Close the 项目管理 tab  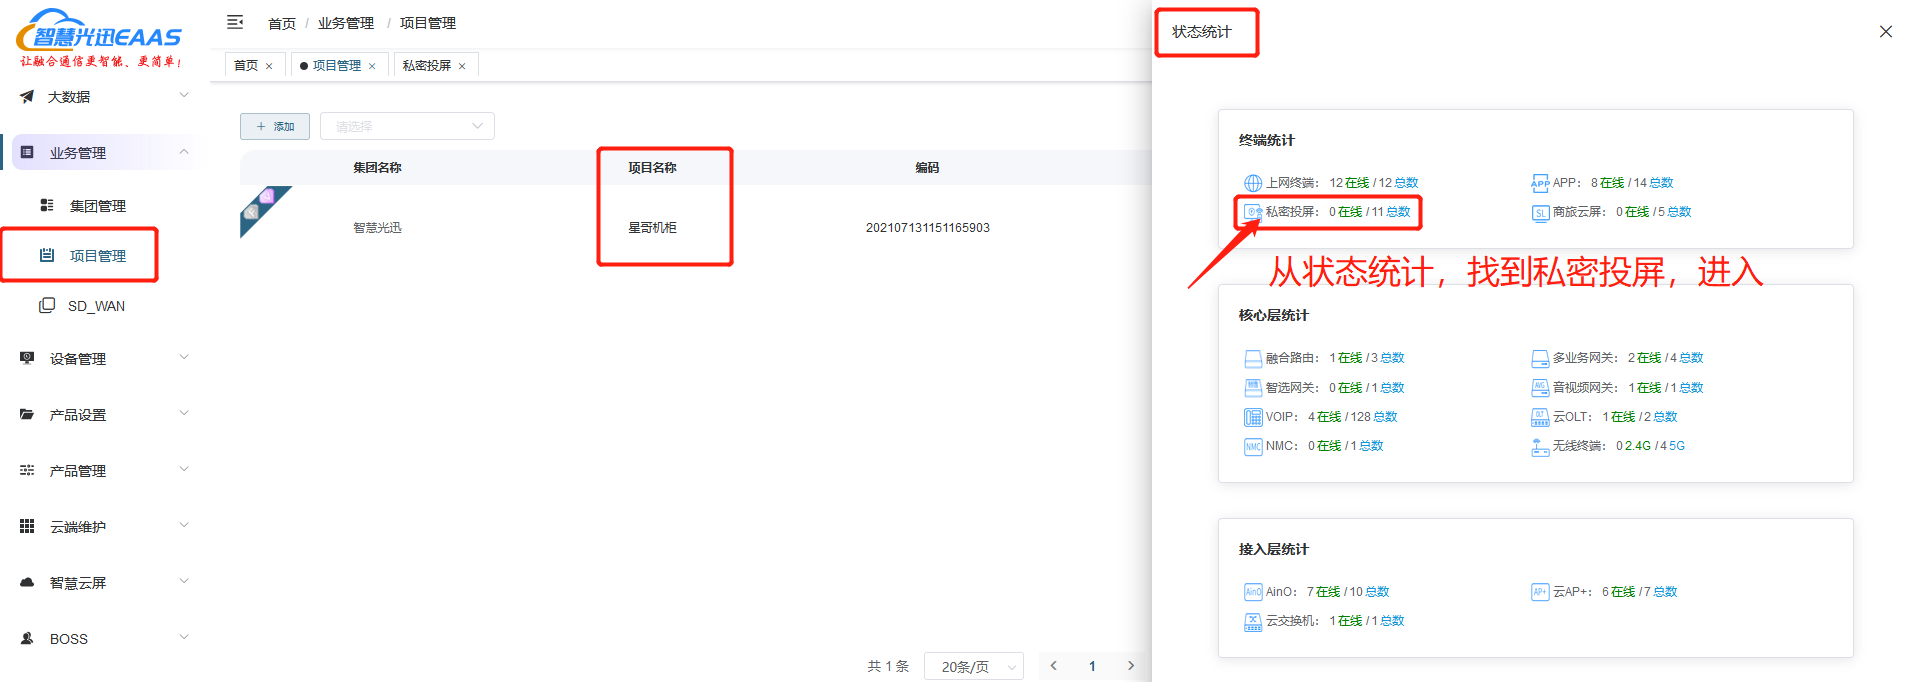click(x=372, y=67)
